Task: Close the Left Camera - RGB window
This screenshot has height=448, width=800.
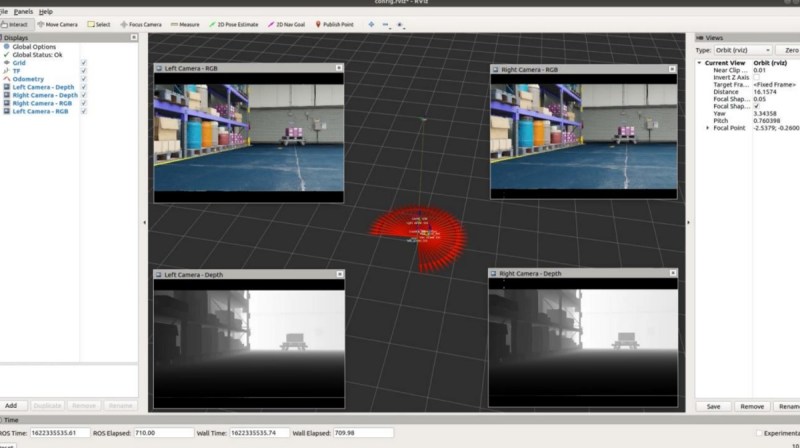Action: click(x=339, y=68)
